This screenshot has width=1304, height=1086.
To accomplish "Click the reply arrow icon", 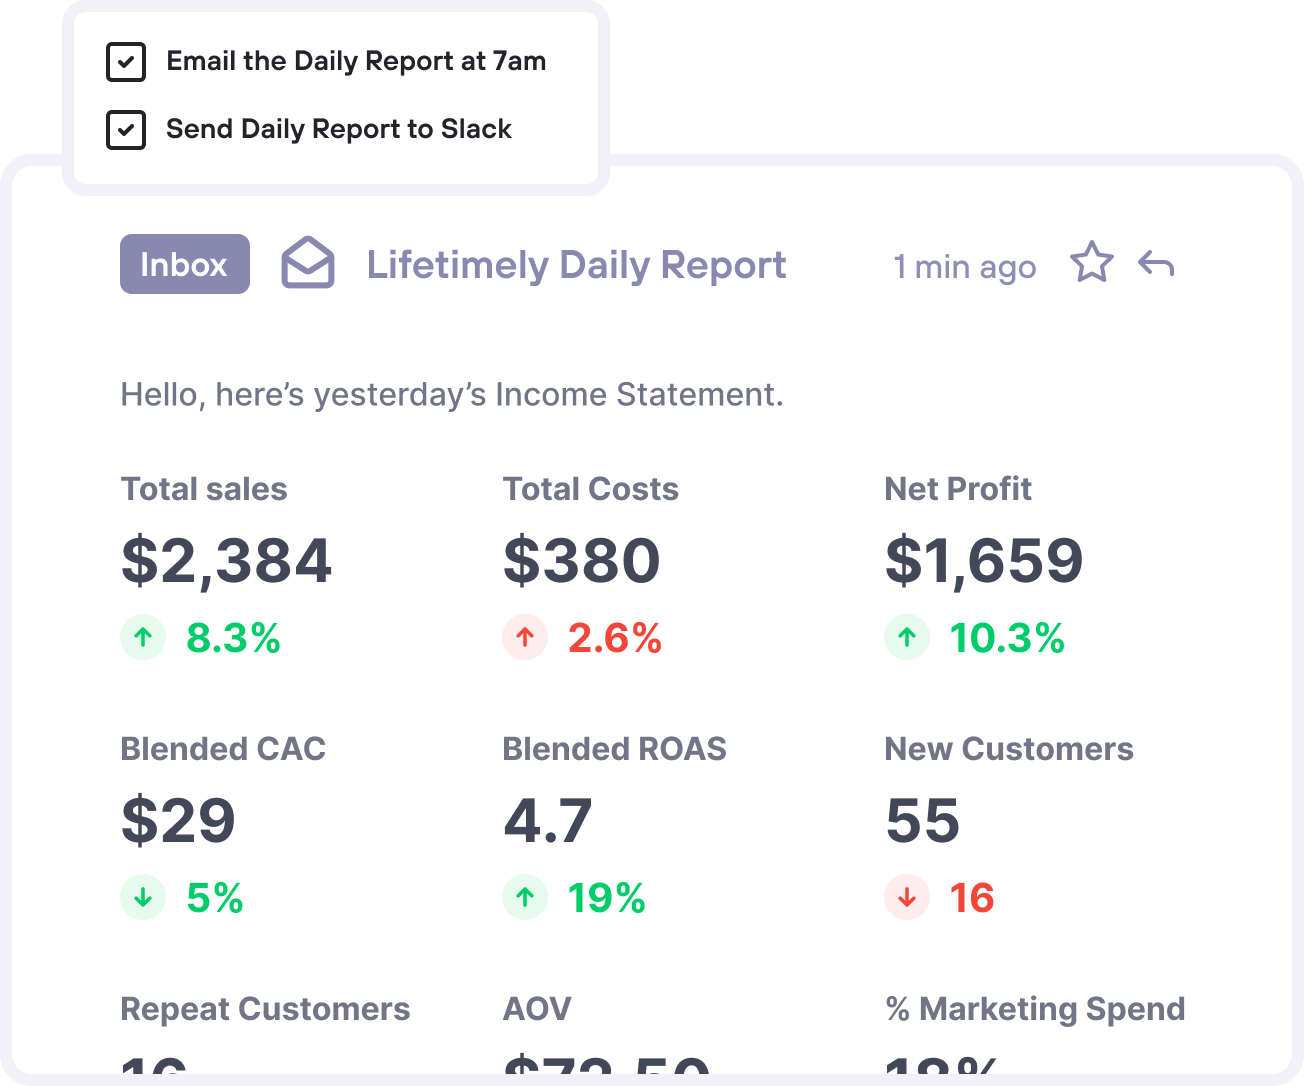I will tap(1156, 264).
